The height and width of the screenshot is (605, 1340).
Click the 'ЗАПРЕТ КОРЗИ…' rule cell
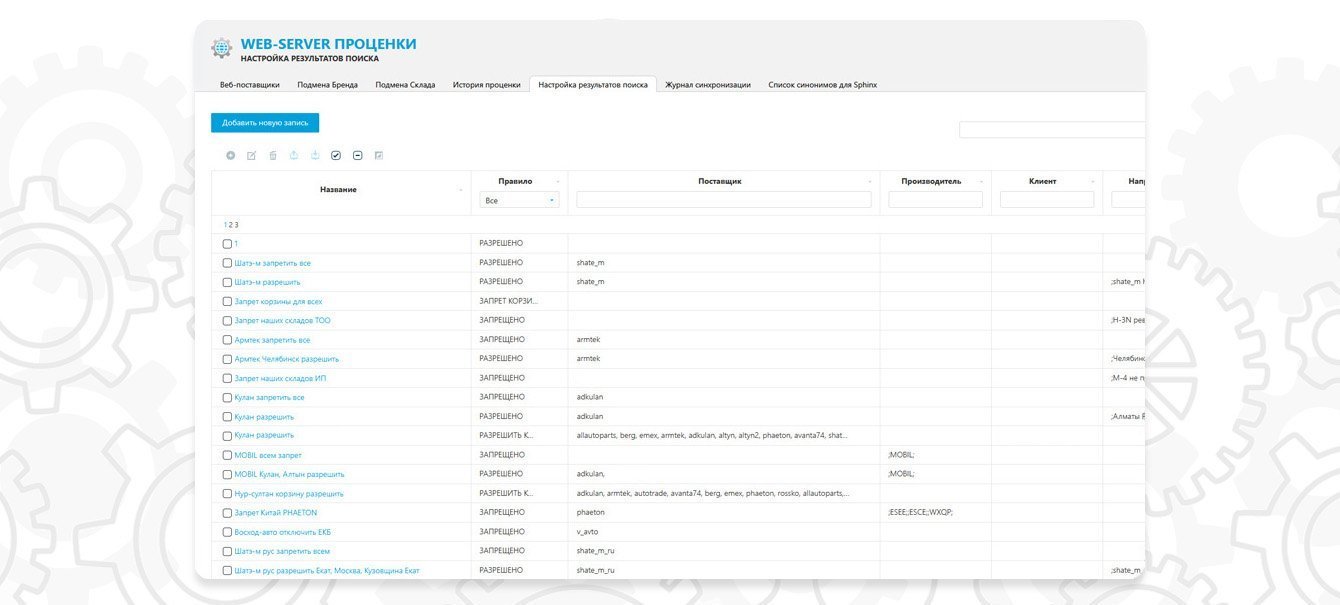tap(519, 301)
